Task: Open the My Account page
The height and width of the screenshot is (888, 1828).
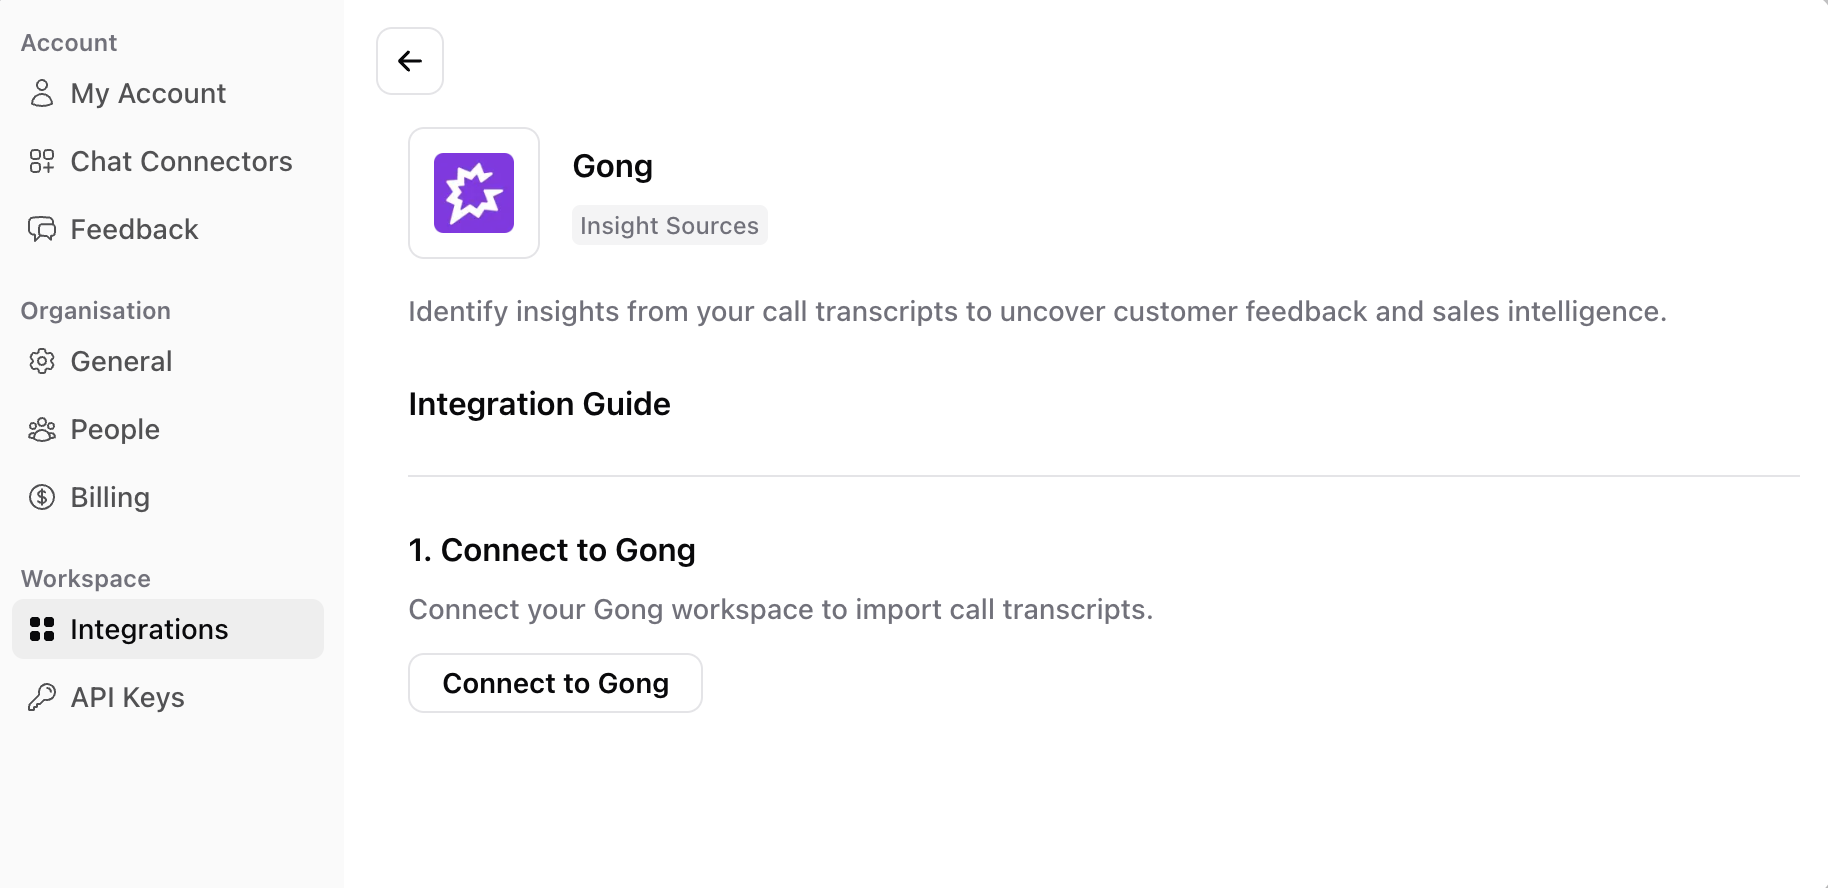Action: (x=147, y=93)
